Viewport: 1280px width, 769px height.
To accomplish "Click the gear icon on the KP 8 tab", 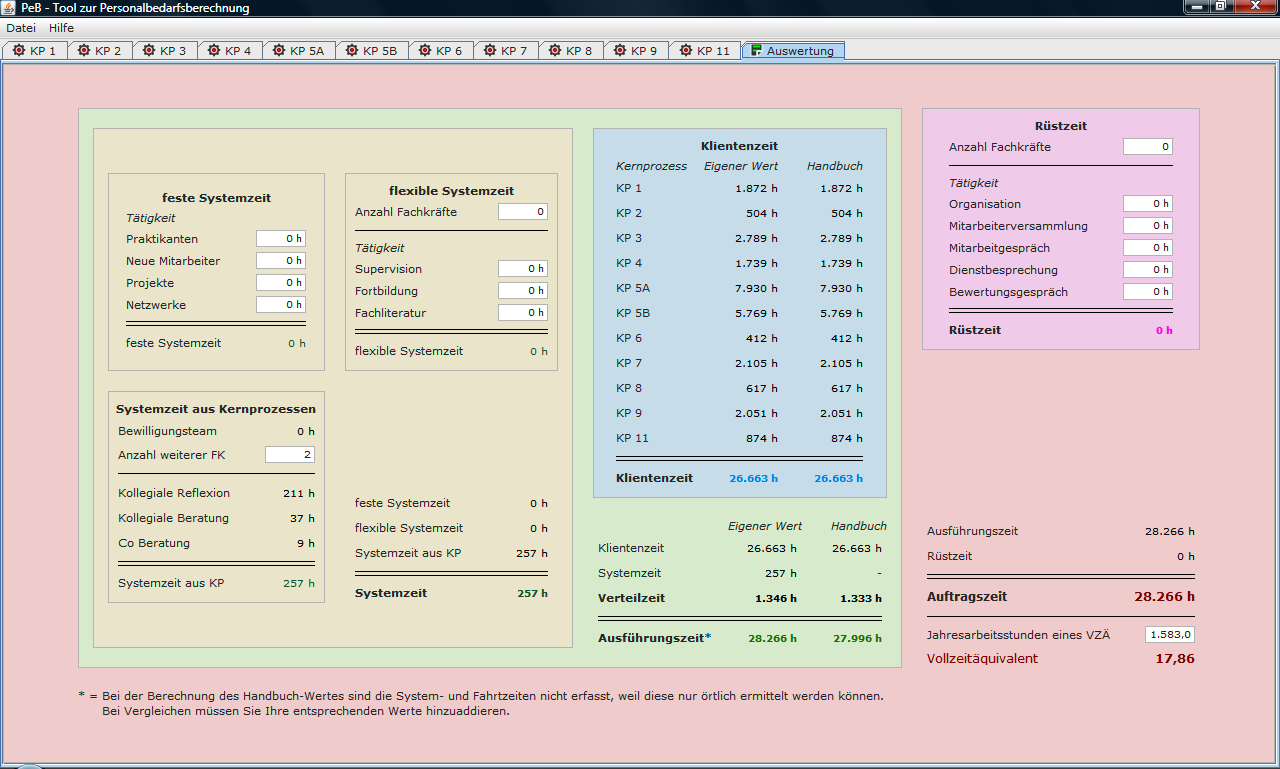I will (x=555, y=51).
